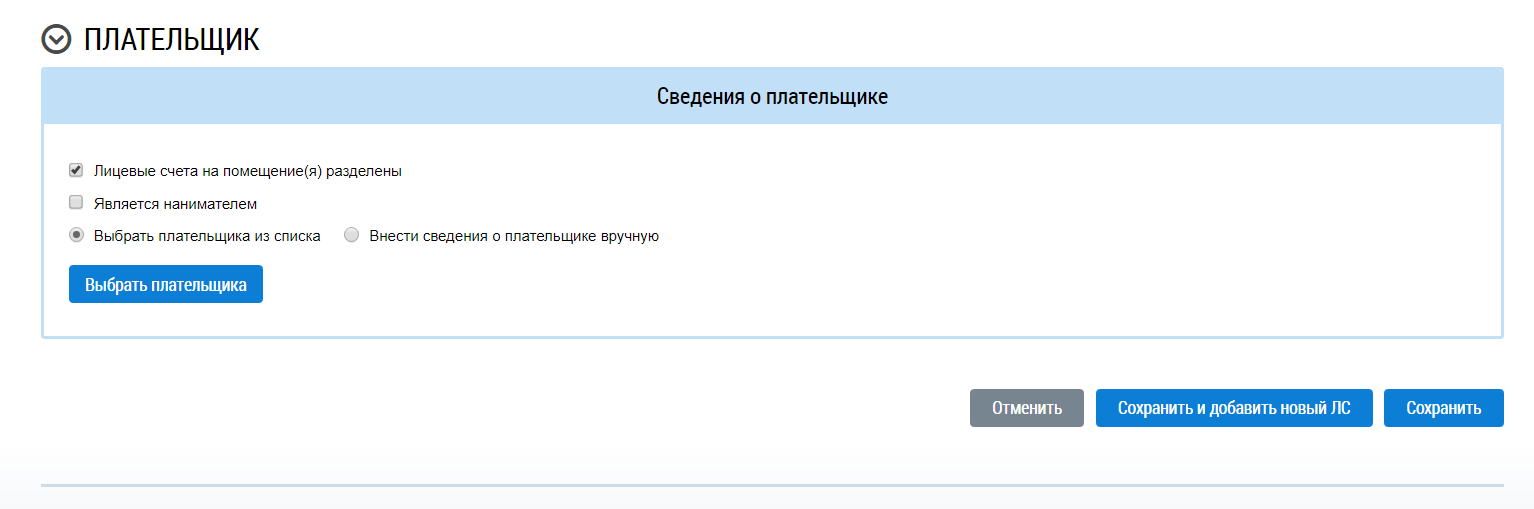Click the ПЛАТЕЛЬЩИК section heading text
The image size is (1534, 509).
171,39
